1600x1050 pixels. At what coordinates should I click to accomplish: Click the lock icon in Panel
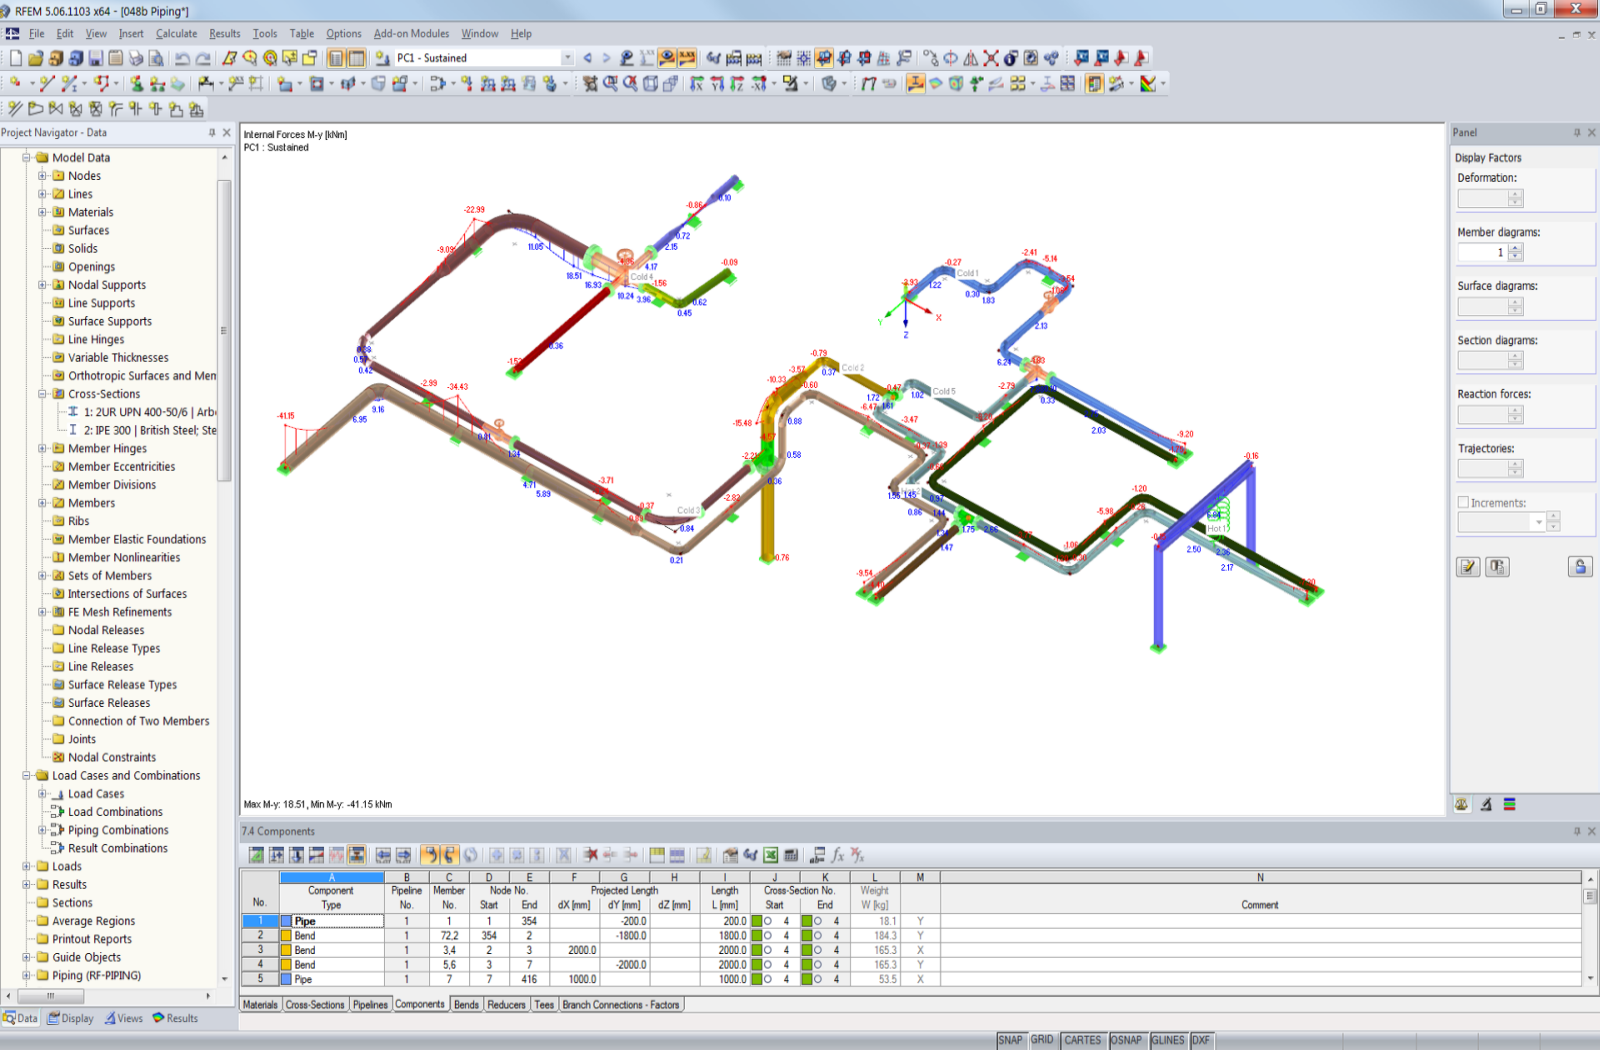(1580, 567)
